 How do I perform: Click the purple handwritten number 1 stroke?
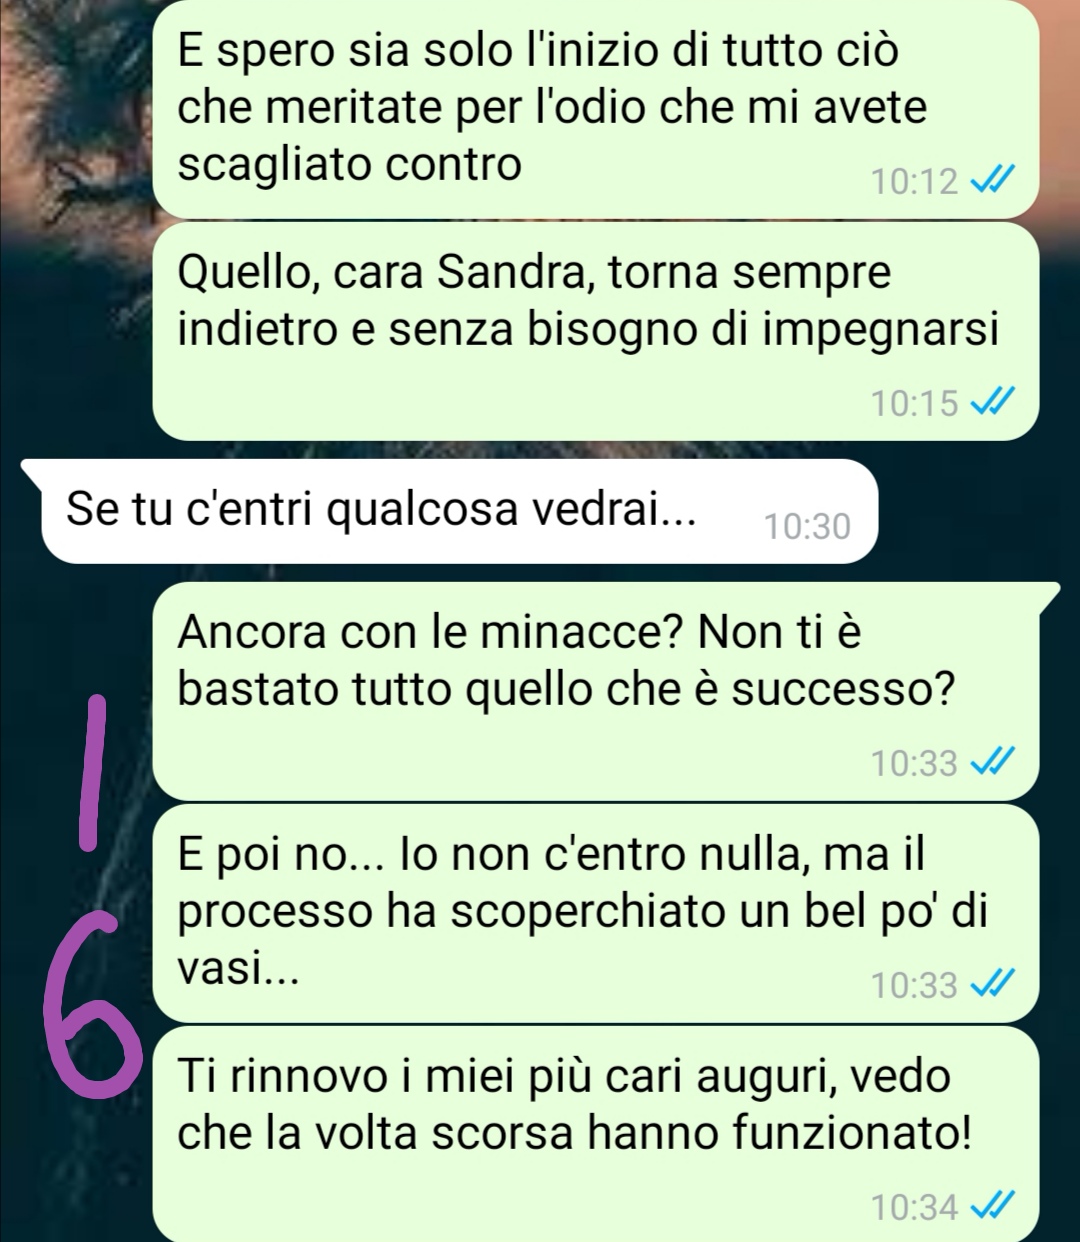[x=91, y=772]
